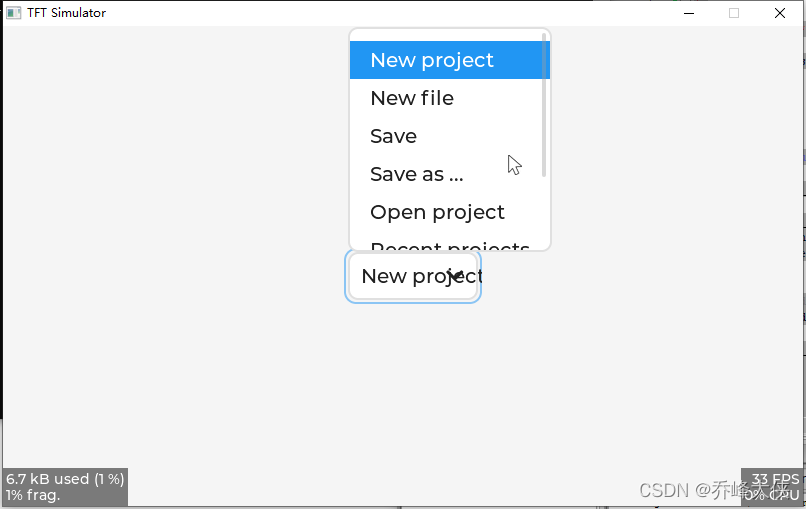Viewport: 806px width, 509px height.
Task: Click the dropdown chevron arrow icon
Action: pyautogui.click(x=455, y=275)
